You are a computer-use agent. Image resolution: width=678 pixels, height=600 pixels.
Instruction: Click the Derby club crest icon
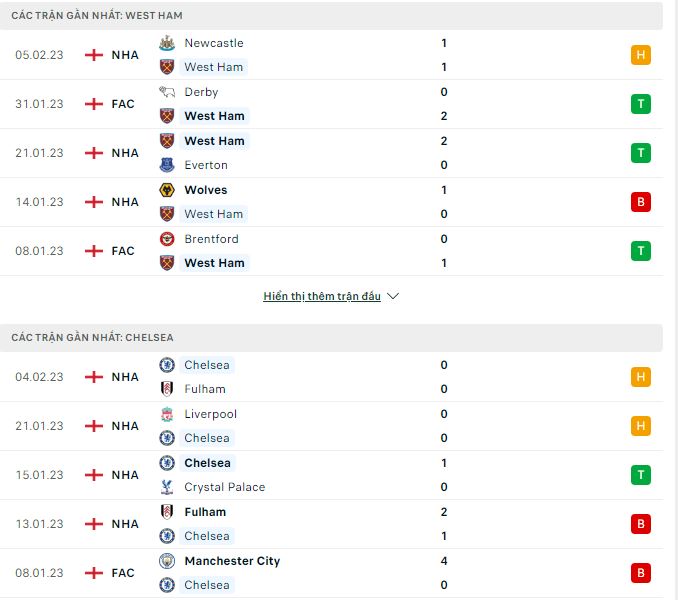pos(167,92)
